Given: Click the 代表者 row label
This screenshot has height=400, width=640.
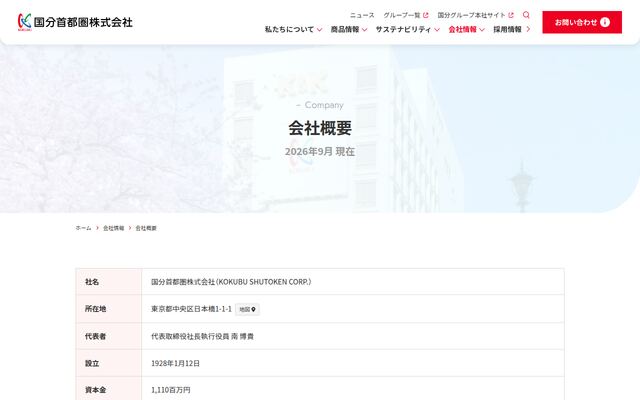Looking at the screenshot, I should point(96,336).
